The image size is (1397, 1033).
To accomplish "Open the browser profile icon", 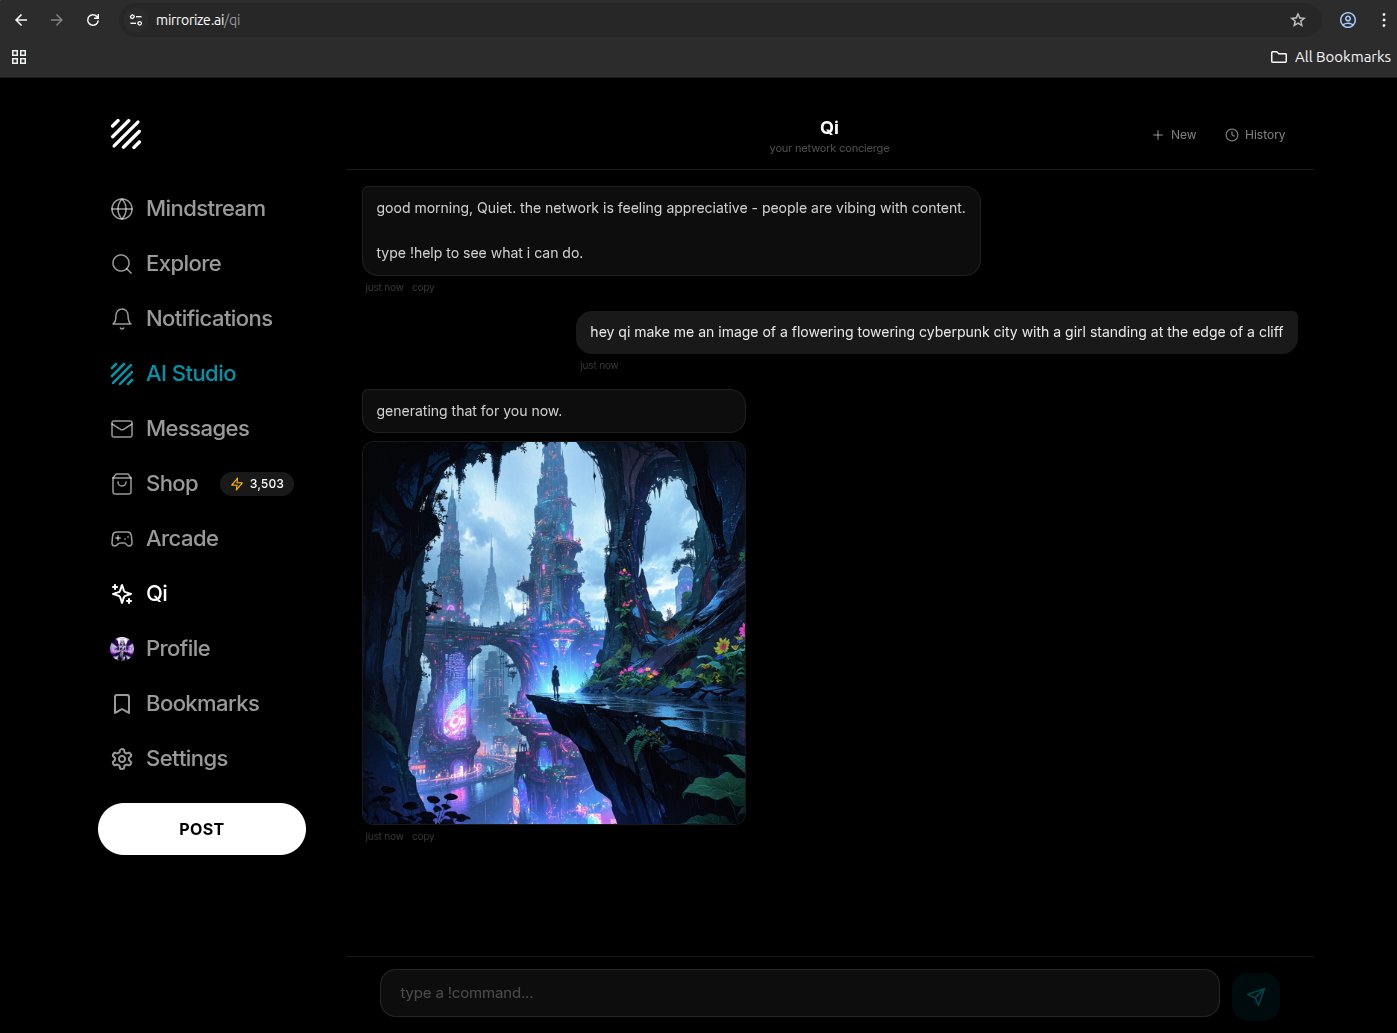I will (x=1348, y=20).
